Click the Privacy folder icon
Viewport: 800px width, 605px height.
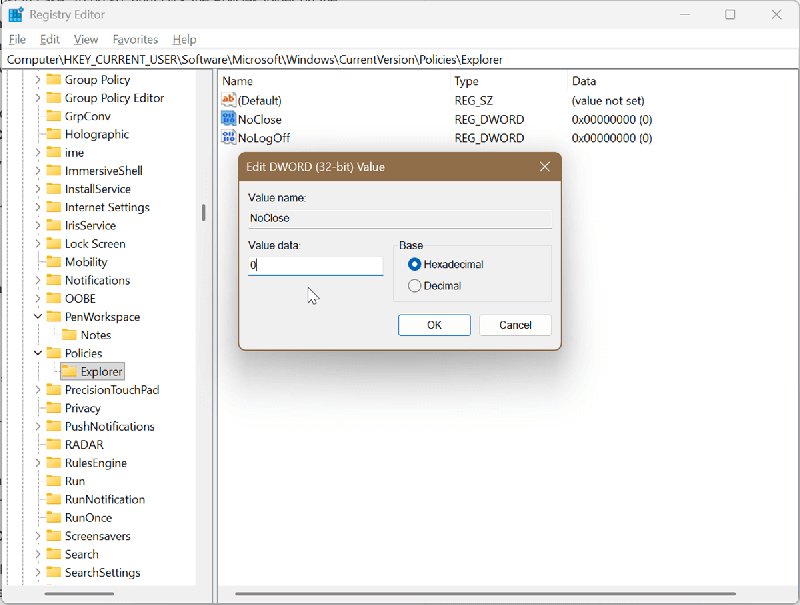click(x=54, y=408)
